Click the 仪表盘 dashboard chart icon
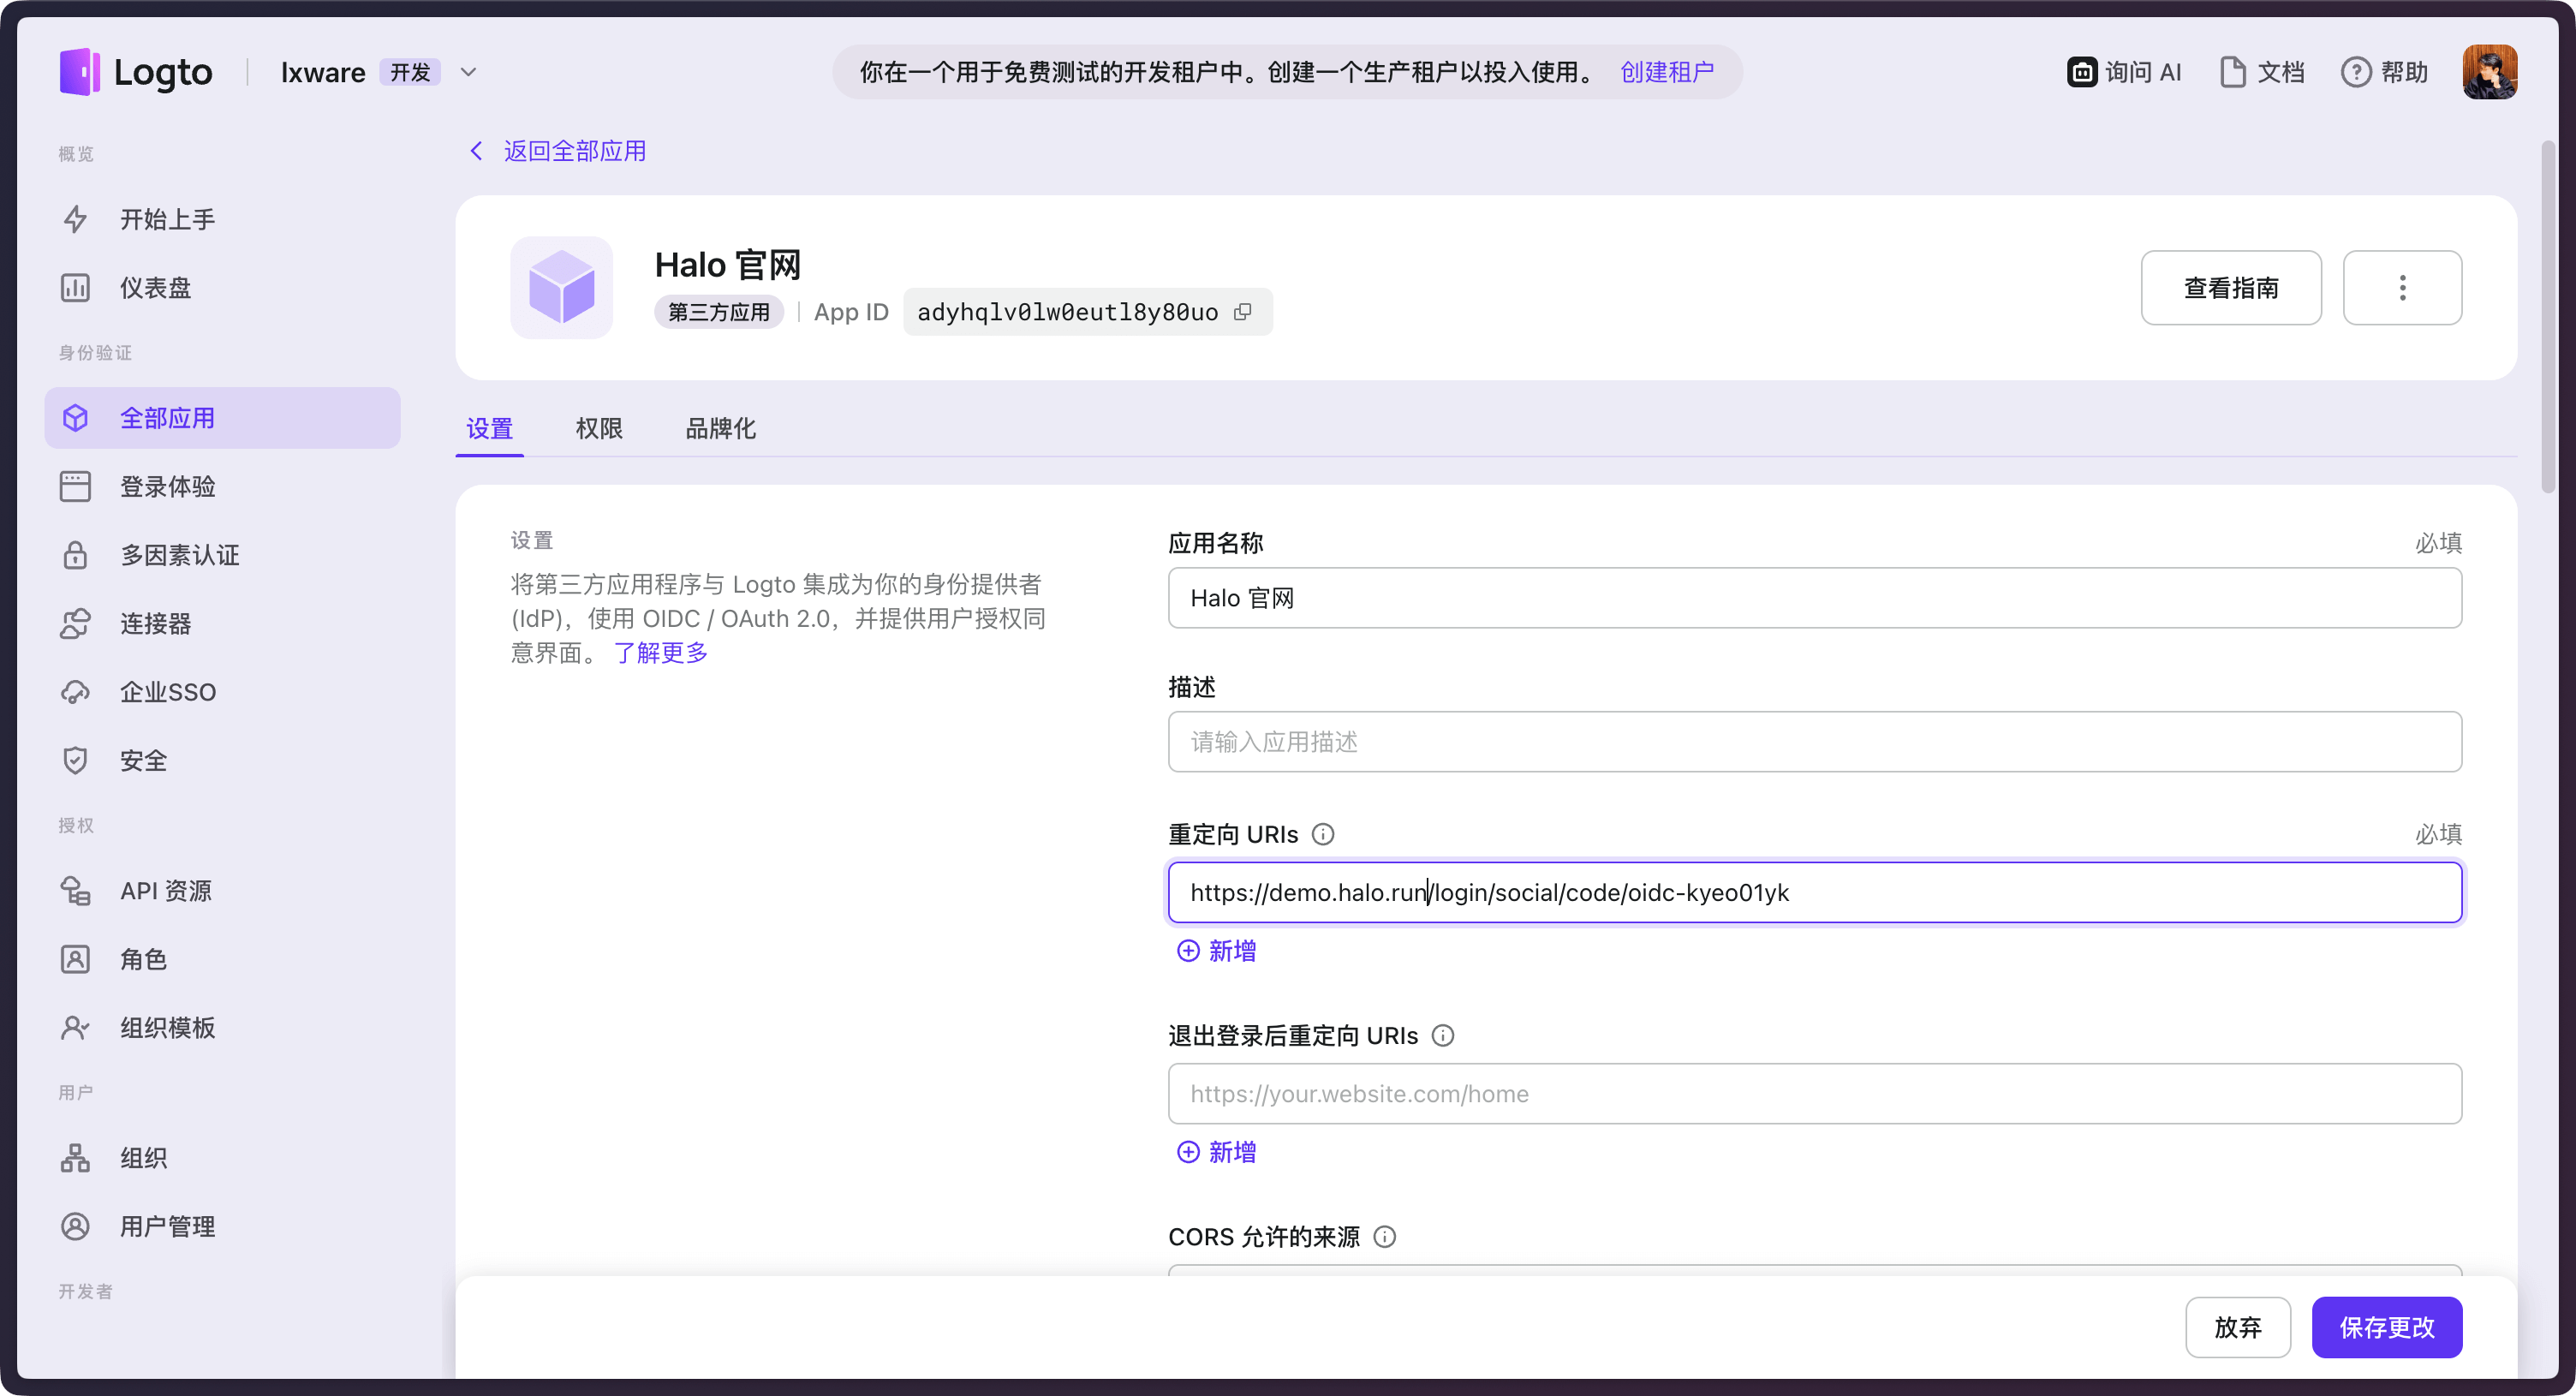The width and height of the screenshot is (2576, 1396). [75, 288]
